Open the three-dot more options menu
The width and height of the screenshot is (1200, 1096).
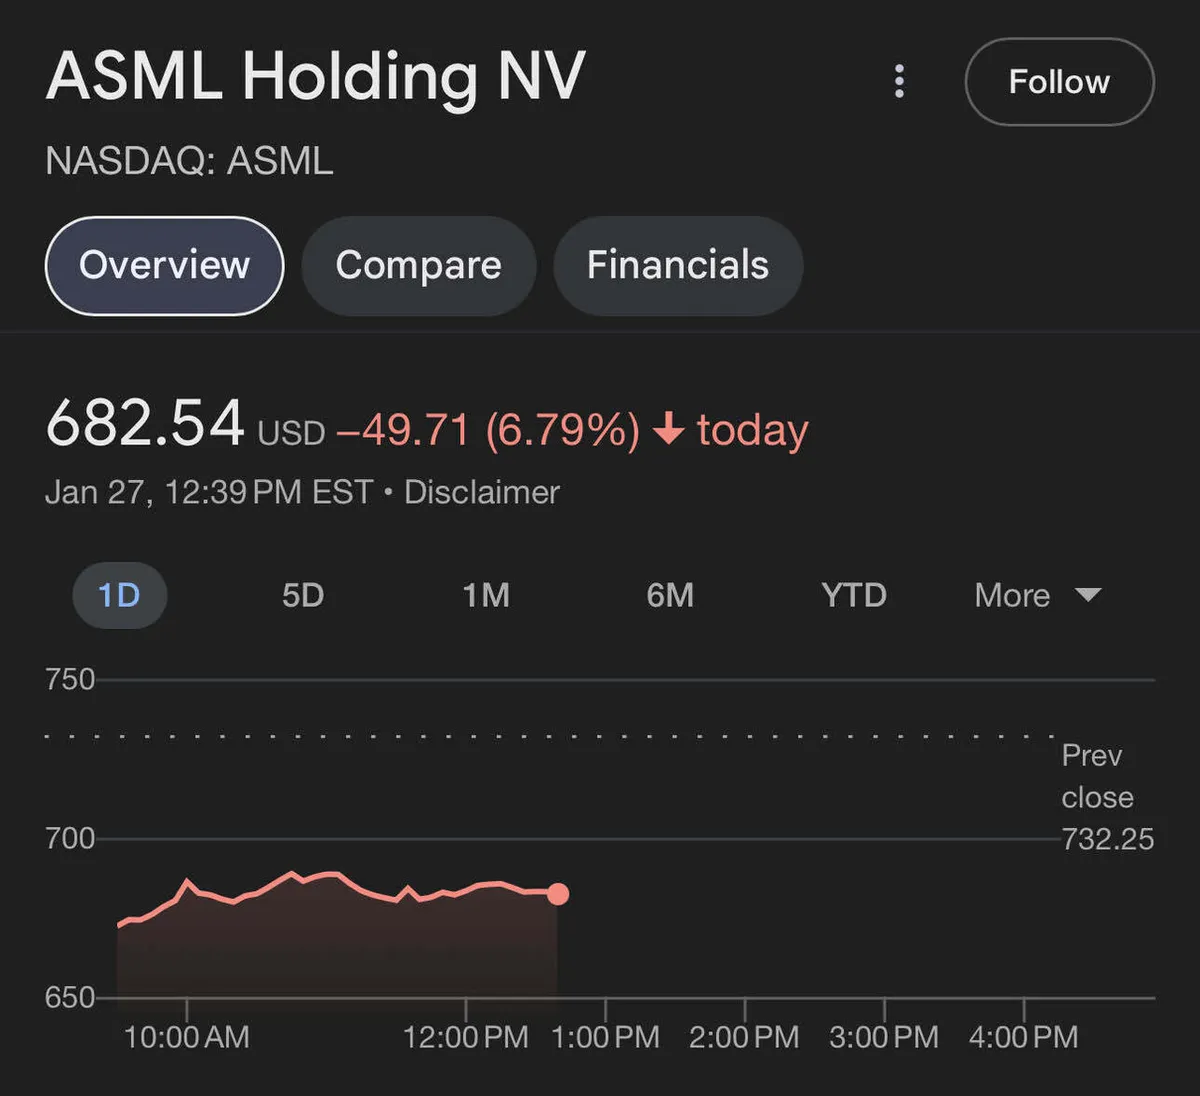[899, 82]
